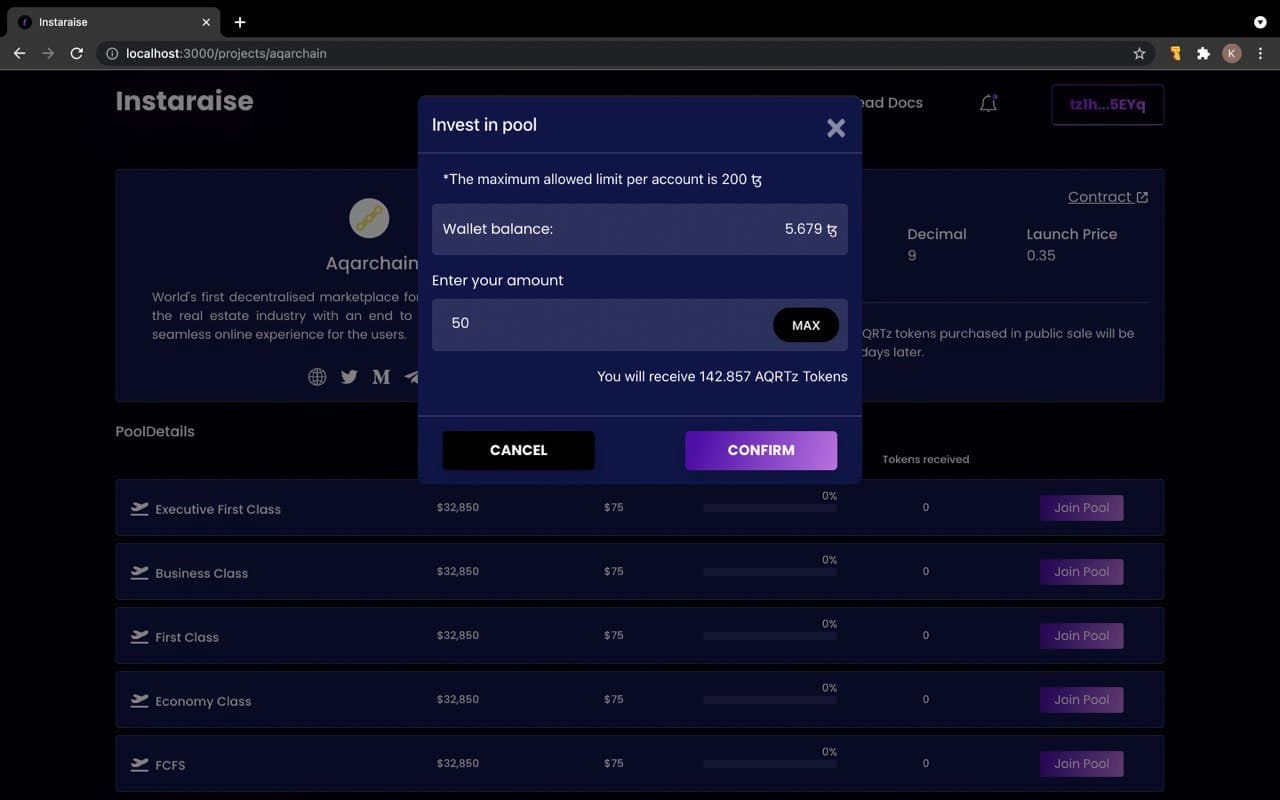Click the yellow extension icon in toolbar
Viewport: 1280px width, 800px height.
(x=1176, y=53)
